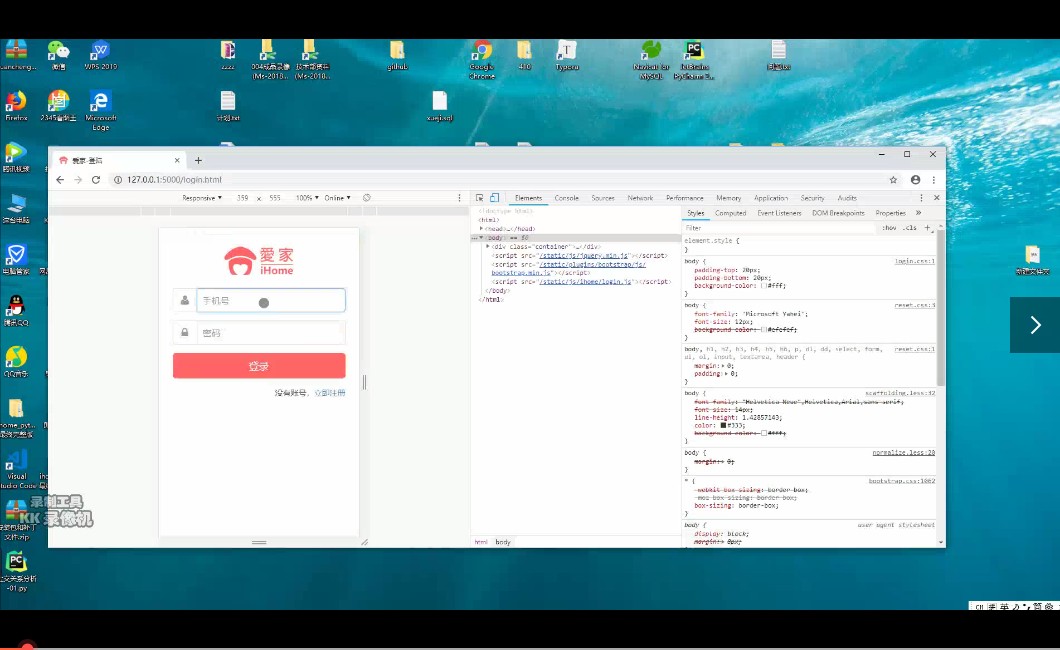The height and width of the screenshot is (650, 1060).
Task: Switch to the Sources tab
Action: (603, 198)
